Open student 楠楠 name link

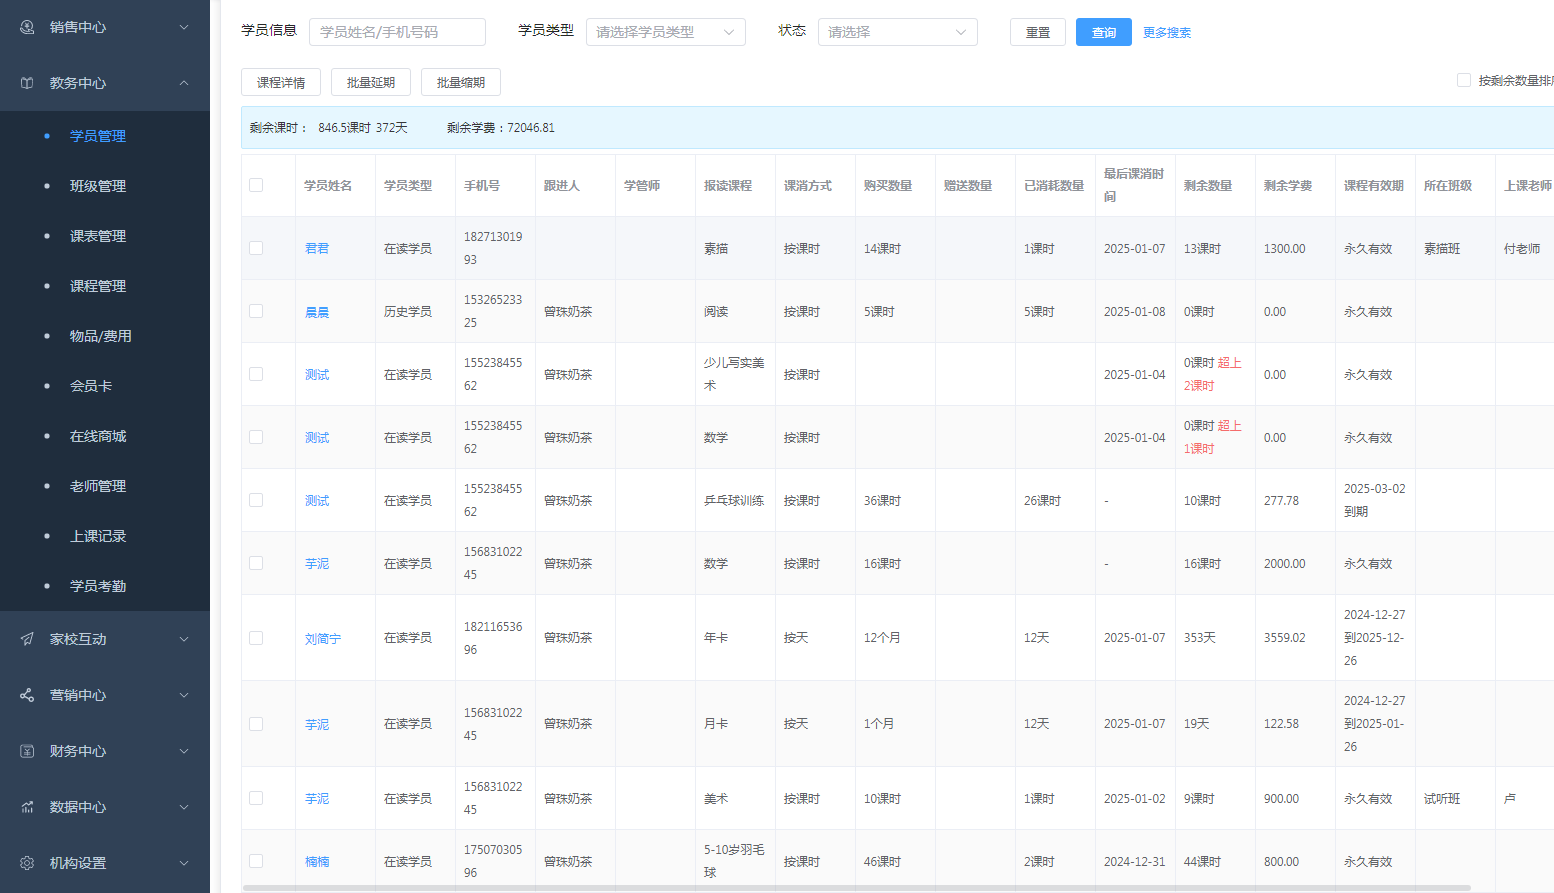tap(317, 862)
